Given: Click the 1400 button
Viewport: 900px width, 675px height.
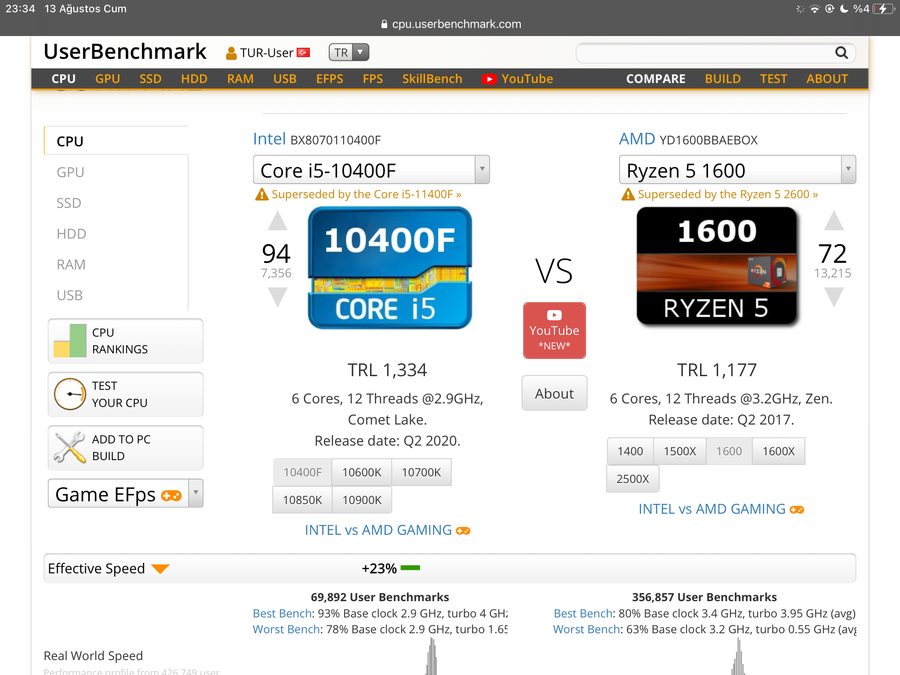Looking at the screenshot, I should point(630,451).
